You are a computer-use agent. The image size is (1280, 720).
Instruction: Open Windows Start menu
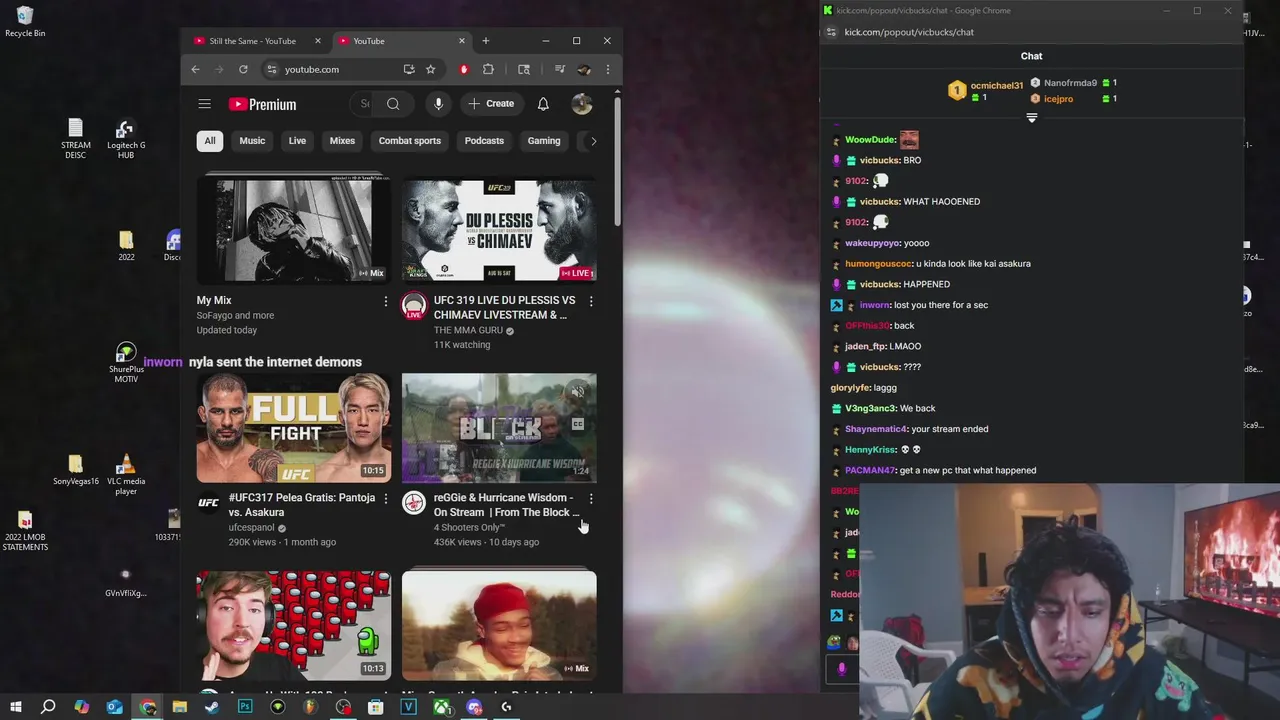coord(15,707)
